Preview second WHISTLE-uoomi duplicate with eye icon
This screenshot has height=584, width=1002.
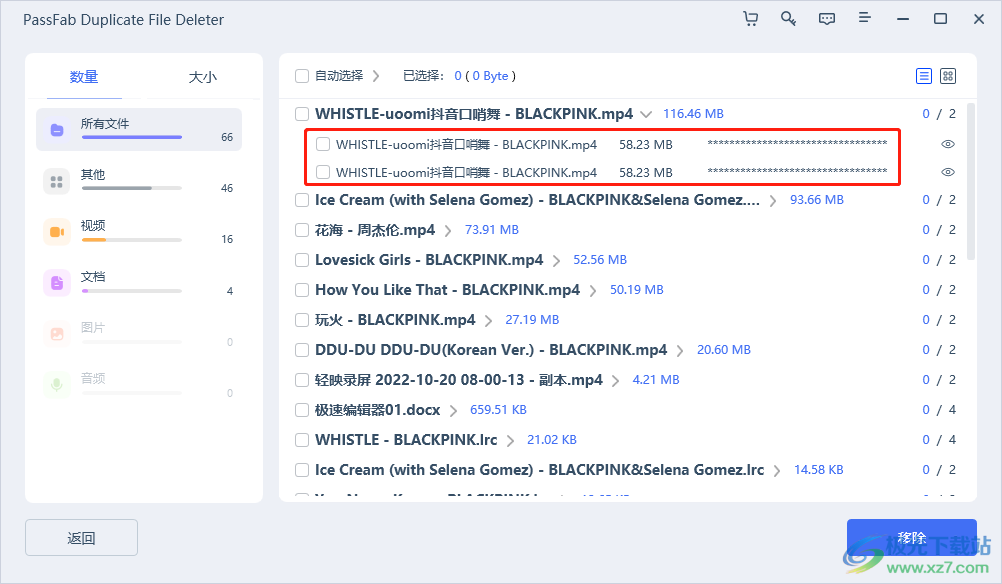(x=948, y=172)
